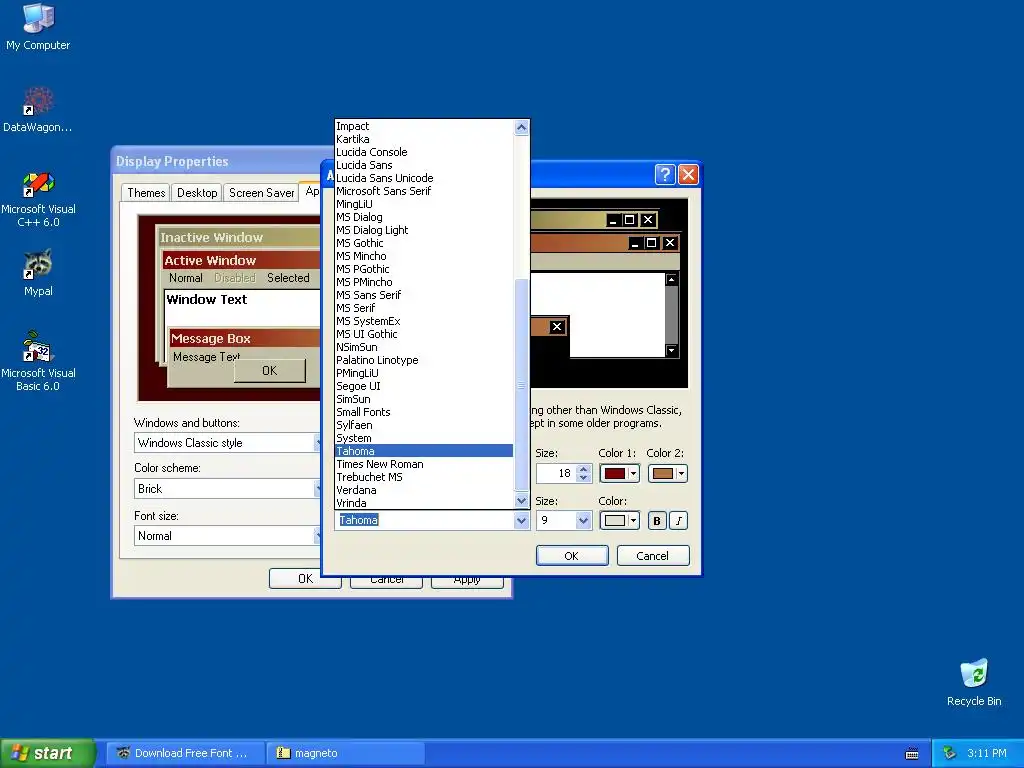Select Segoe UI font
Image resolution: width=1024 pixels, height=768 pixels.
click(424, 386)
